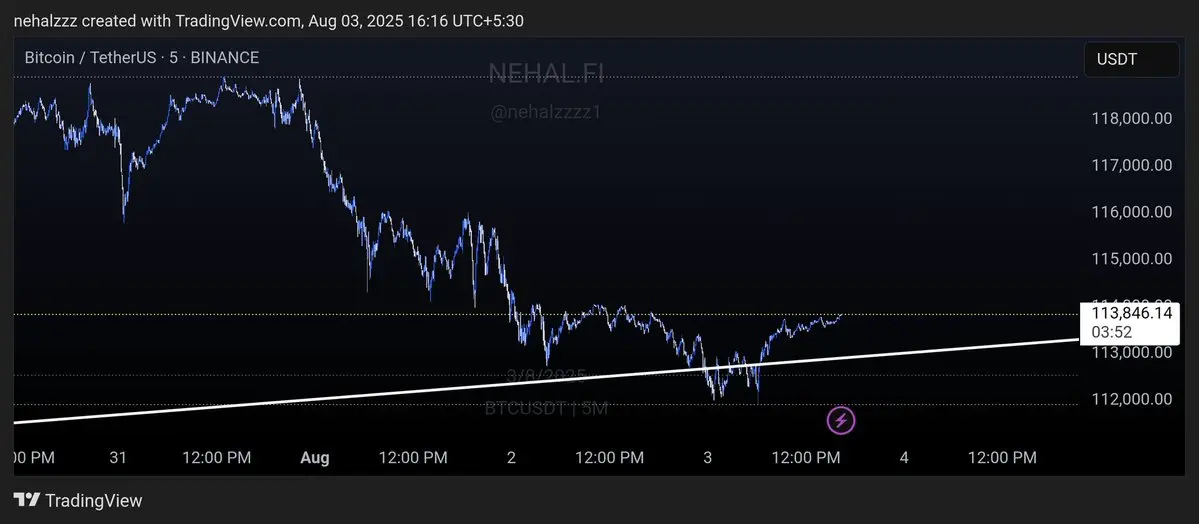Select the 116,000.00 price axis label

coord(1131,212)
